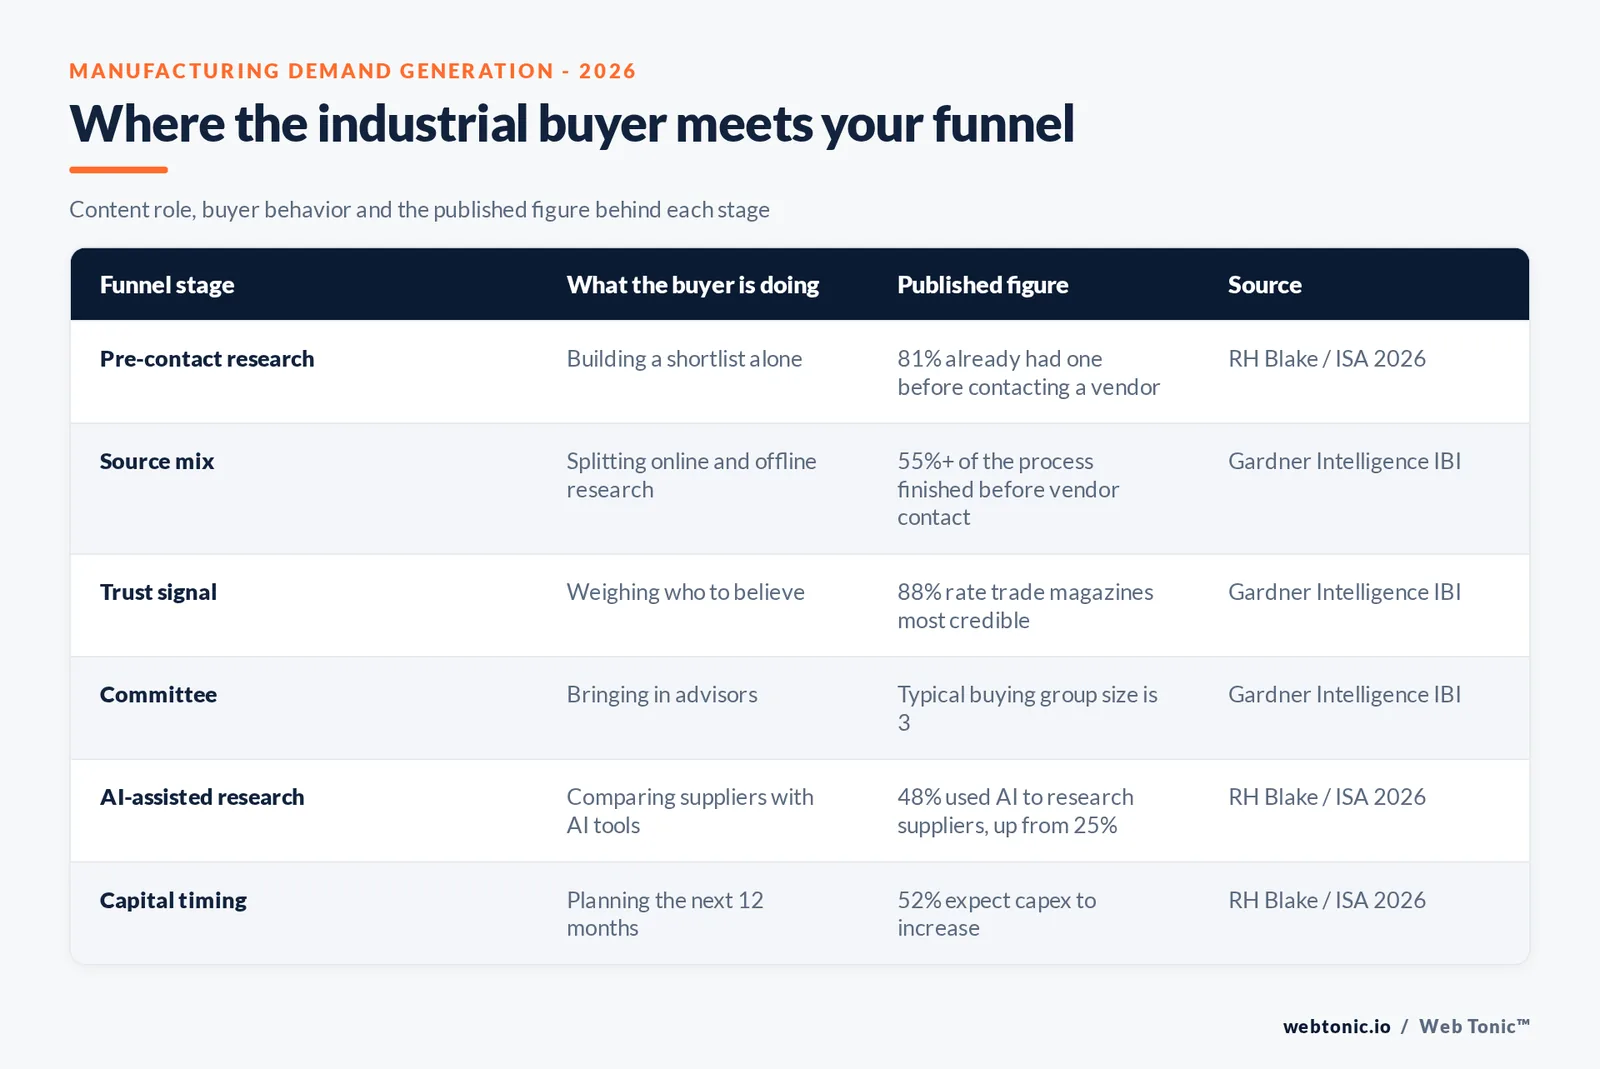Click 'Gardner Intelligence IBI' in Committee row
Viewport: 1600px width, 1069px height.
[1344, 694]
